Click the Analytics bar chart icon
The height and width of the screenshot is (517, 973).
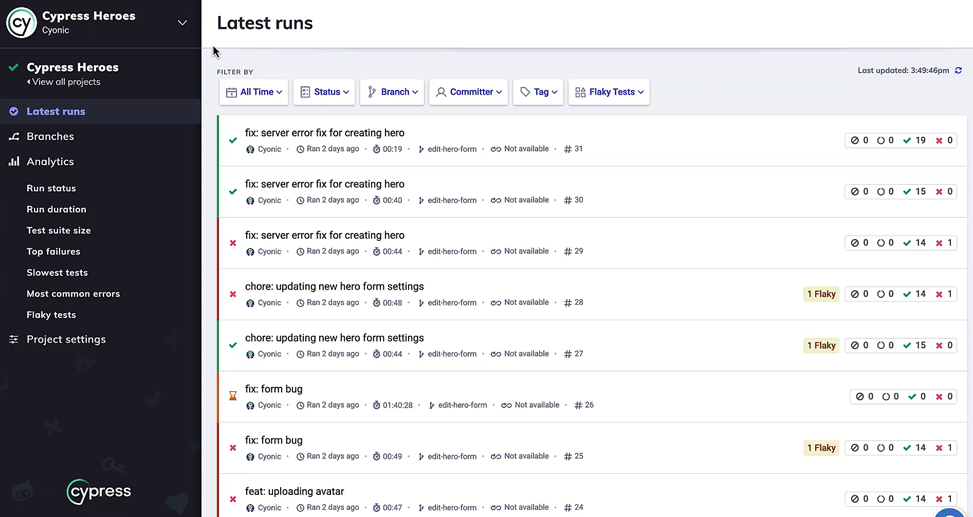(14, 161)
